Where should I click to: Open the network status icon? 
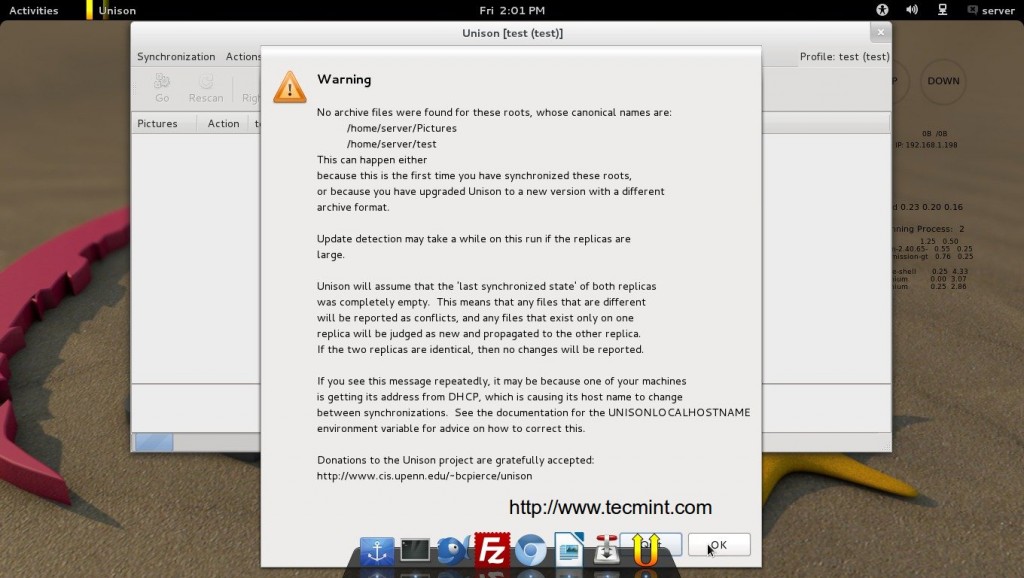942,10
